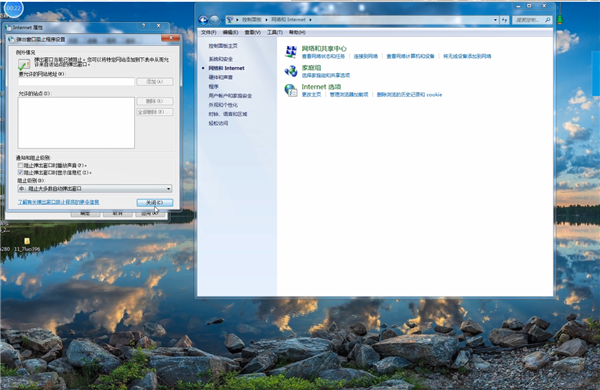
Task: Focus the website address input field
Action: [76, 82]
